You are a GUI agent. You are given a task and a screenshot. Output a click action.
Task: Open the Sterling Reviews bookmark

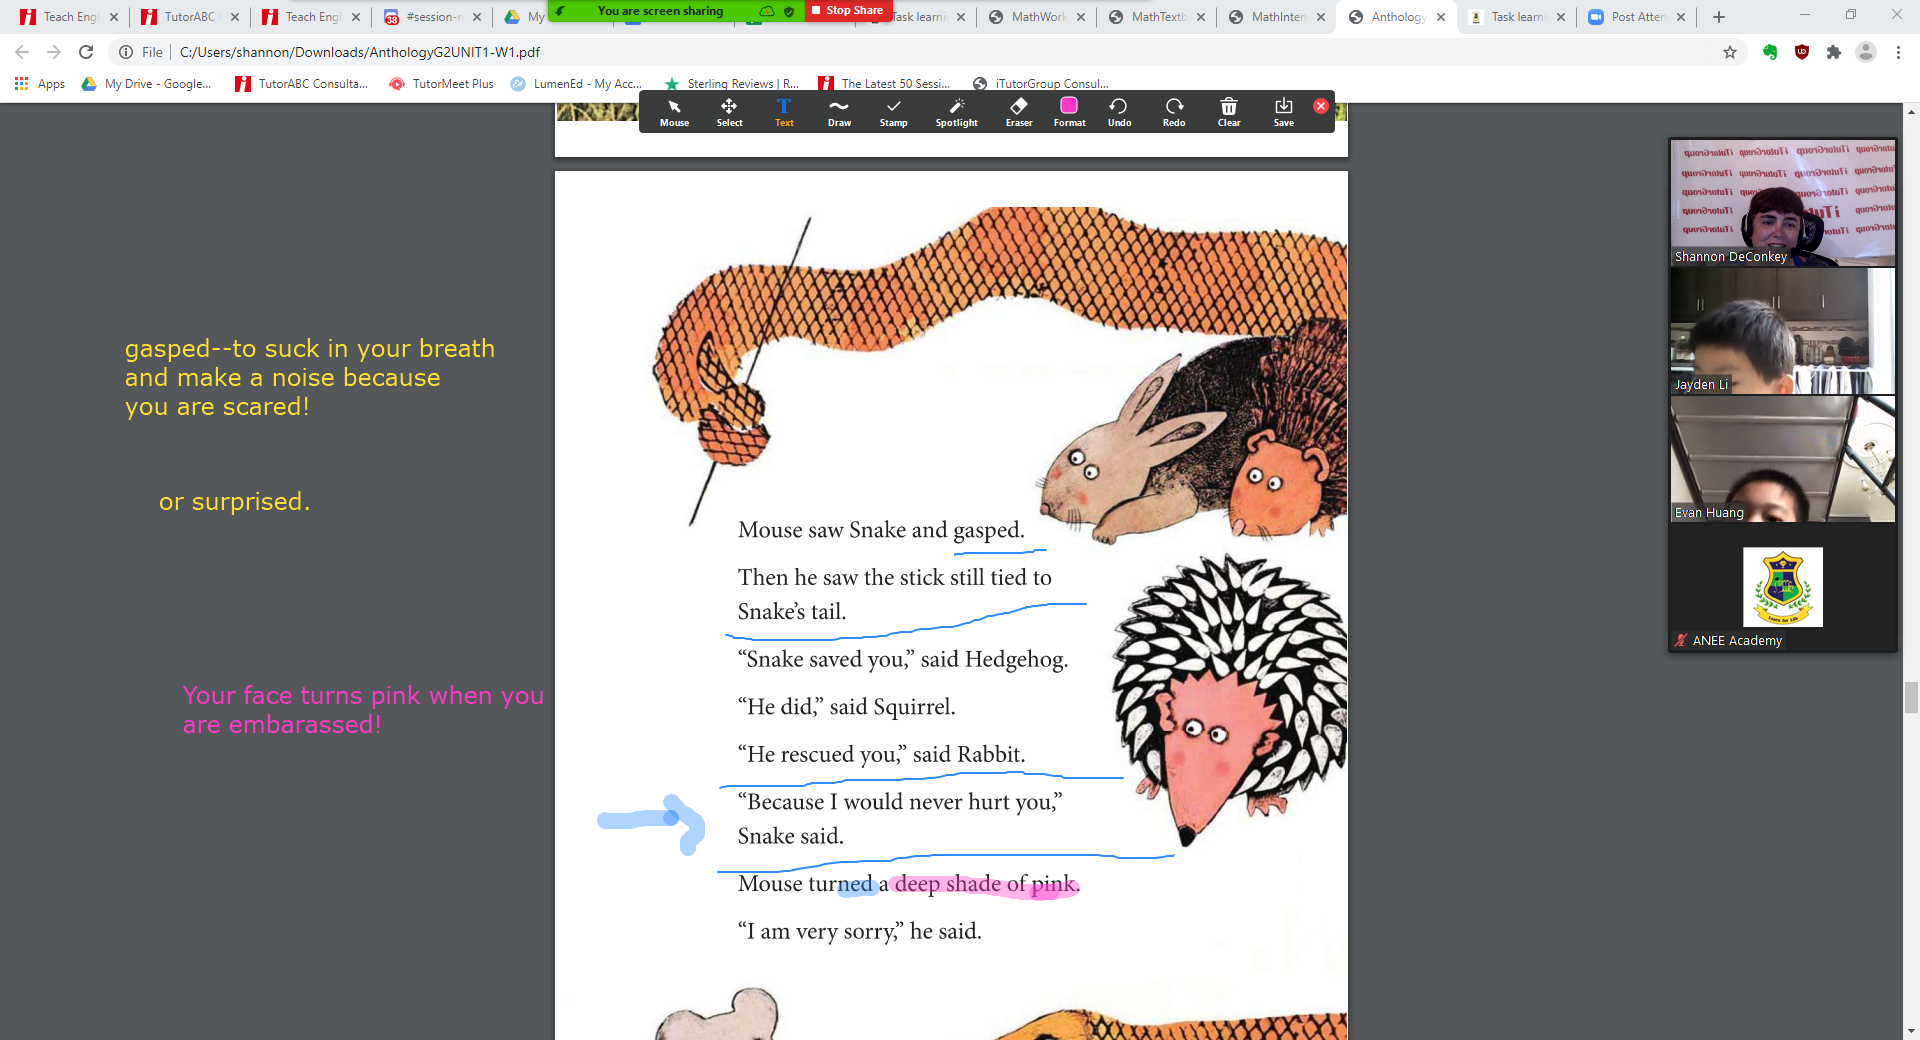coord(731,84)
